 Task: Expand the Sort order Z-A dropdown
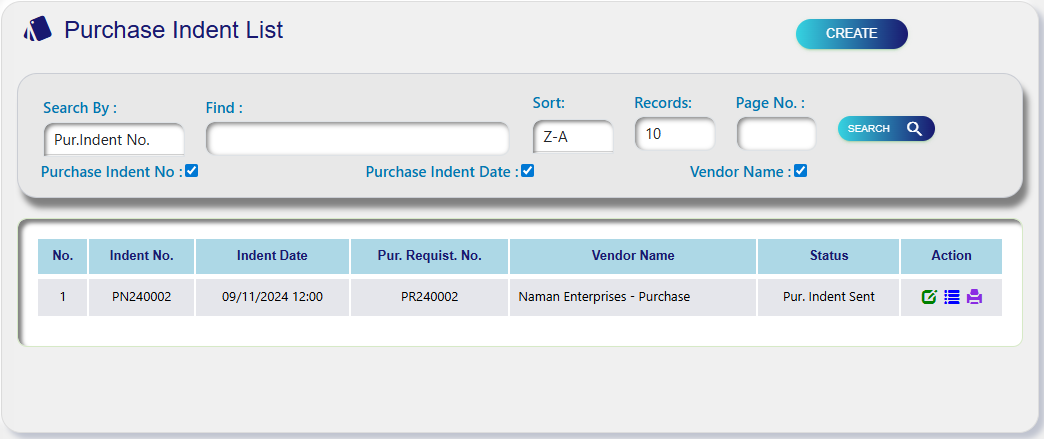(x=573, y=137)
